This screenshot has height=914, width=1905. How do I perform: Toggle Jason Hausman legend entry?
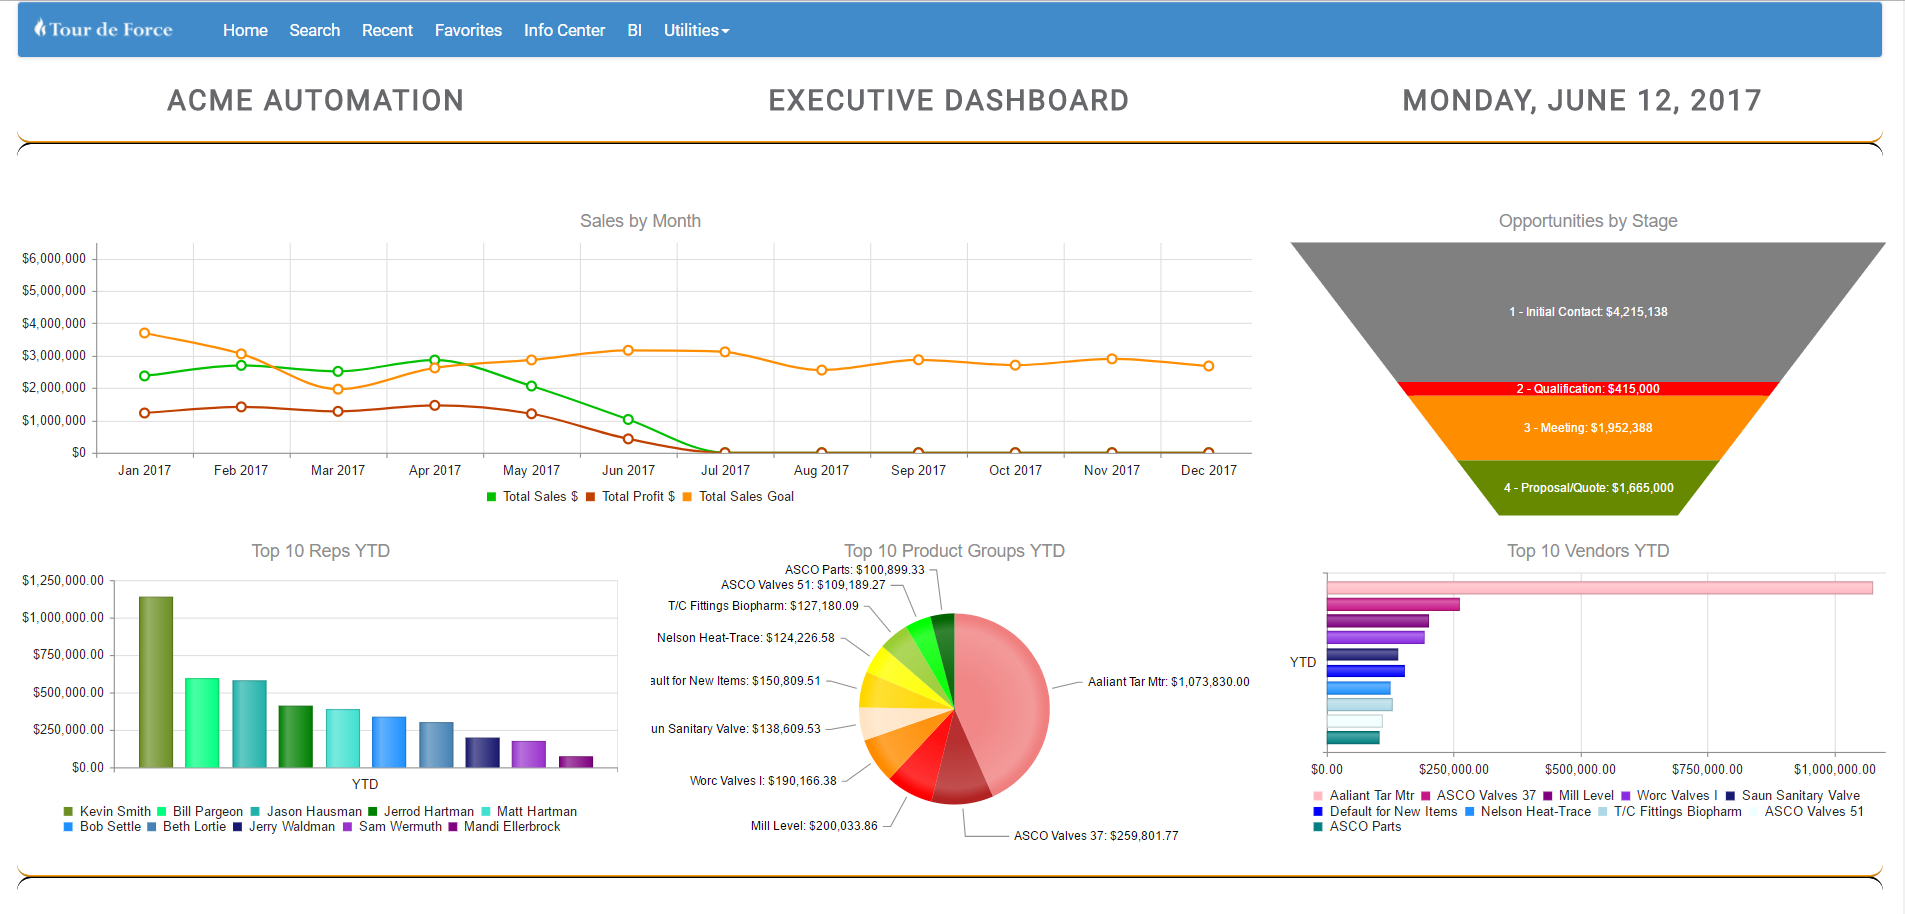pos(306,812)
